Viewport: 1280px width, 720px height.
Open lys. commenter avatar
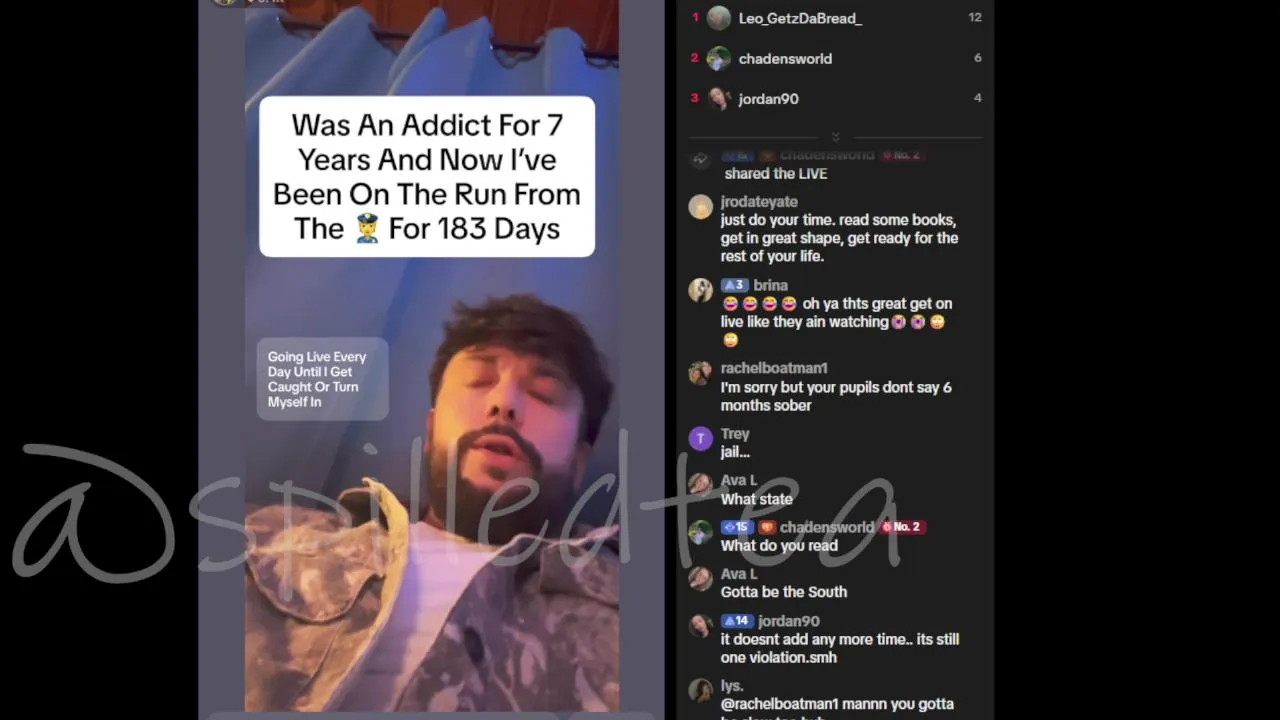pyautogui.click(x=701, y=691)
